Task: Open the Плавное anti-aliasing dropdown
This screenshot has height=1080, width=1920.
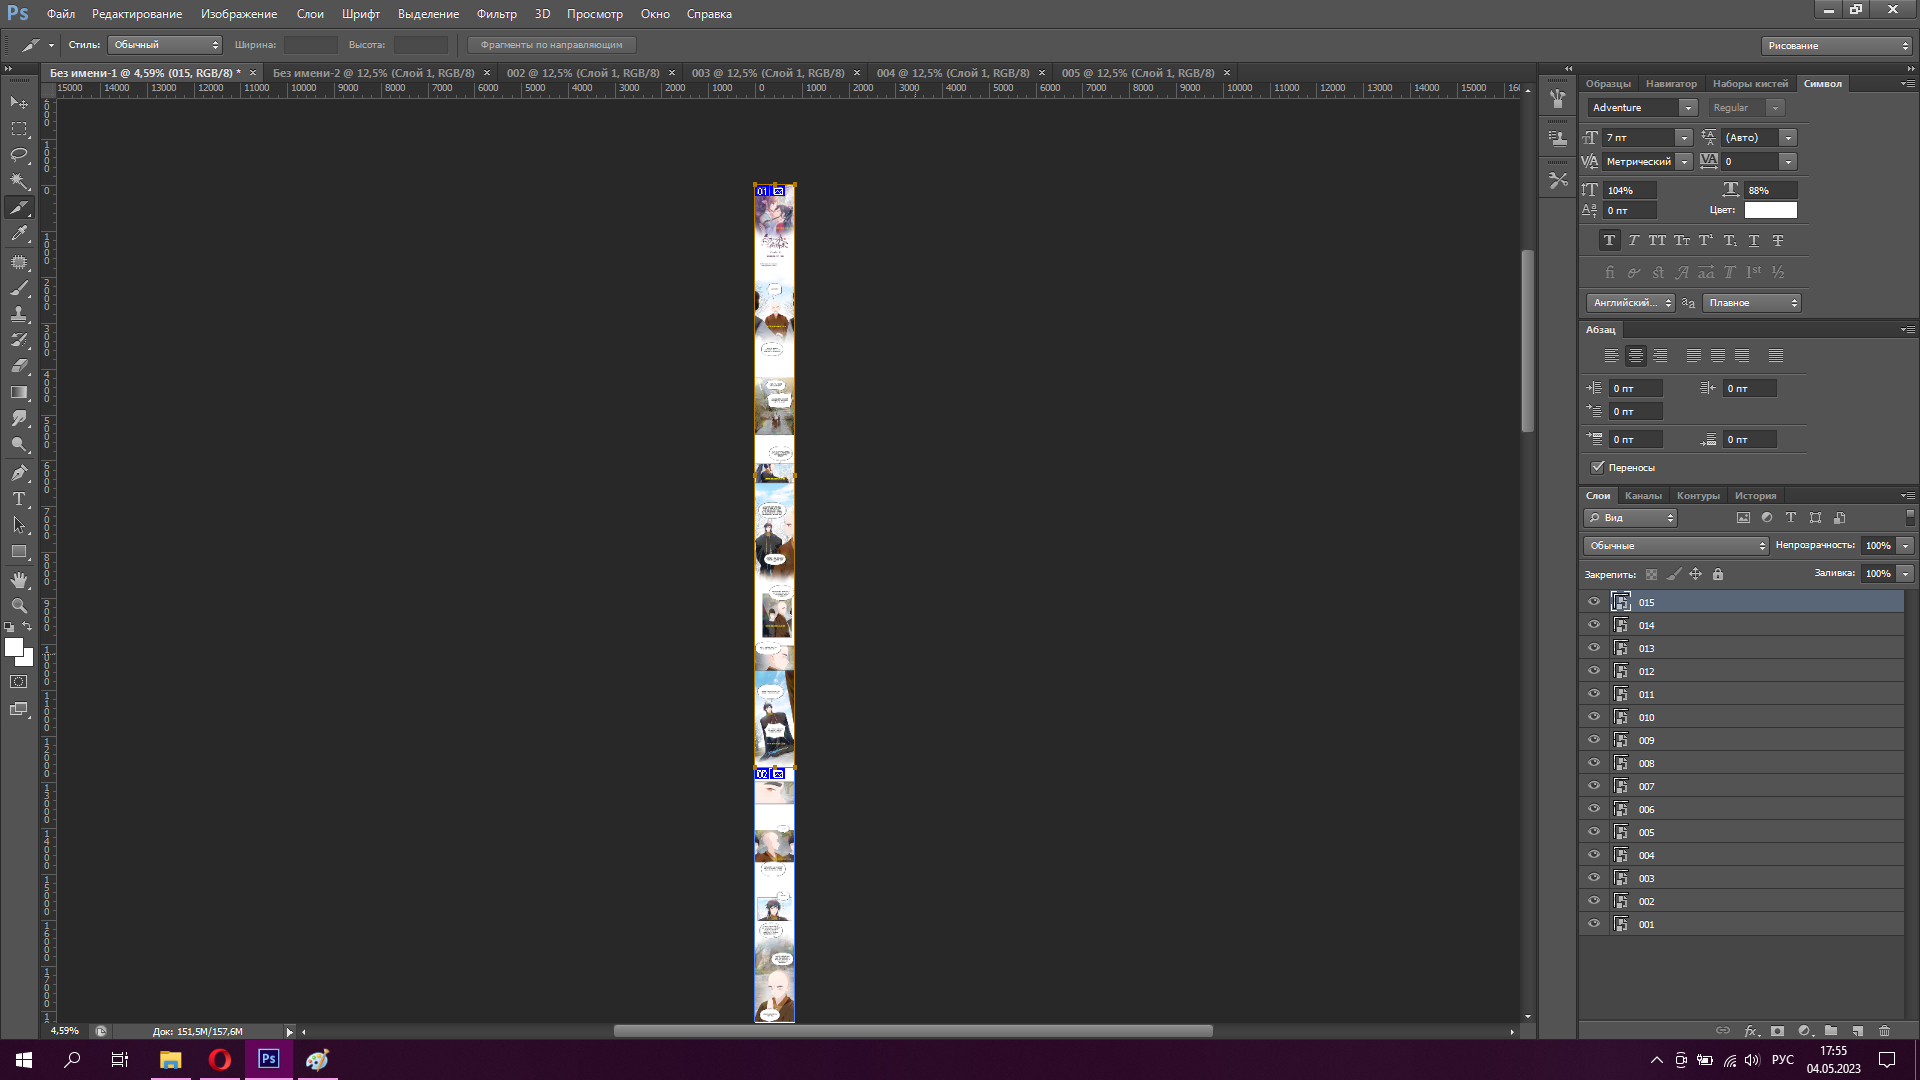Action: [x=1752, y=303]
